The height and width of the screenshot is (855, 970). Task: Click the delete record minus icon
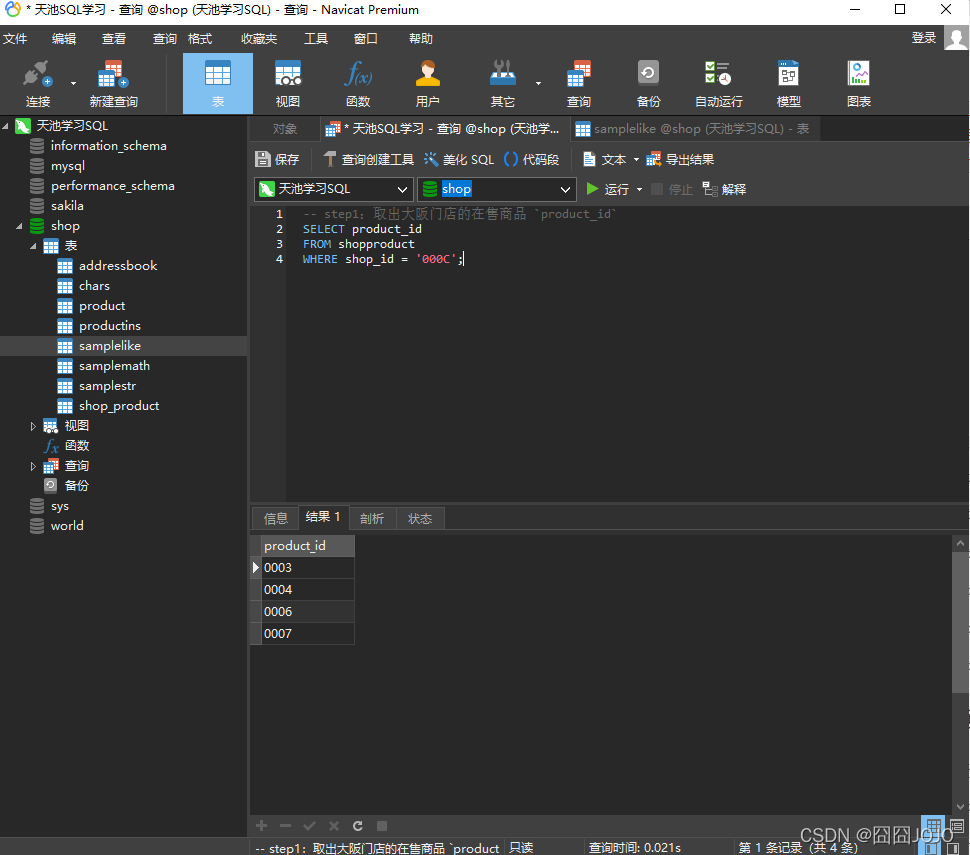click(285, 826)
